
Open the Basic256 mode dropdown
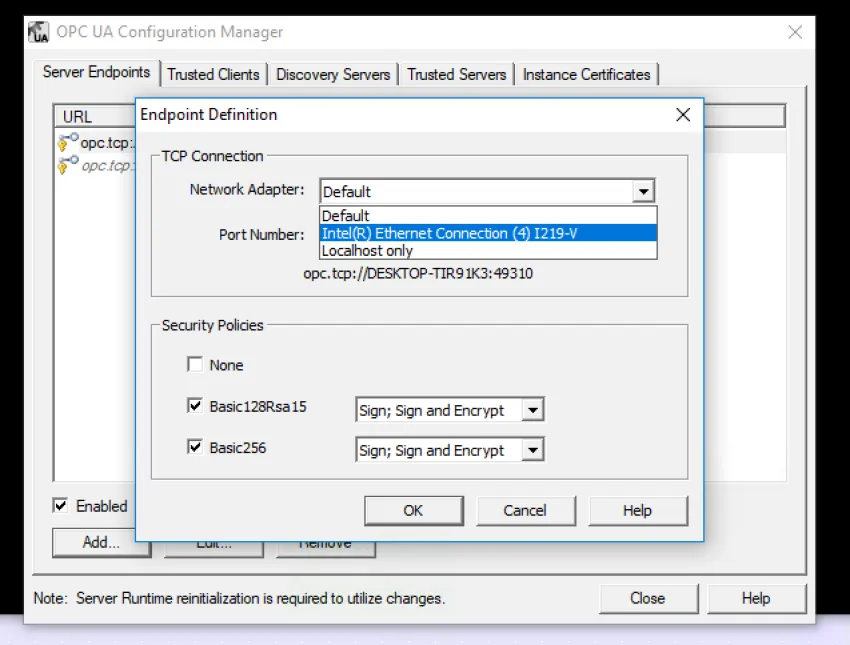pos(533,450)
